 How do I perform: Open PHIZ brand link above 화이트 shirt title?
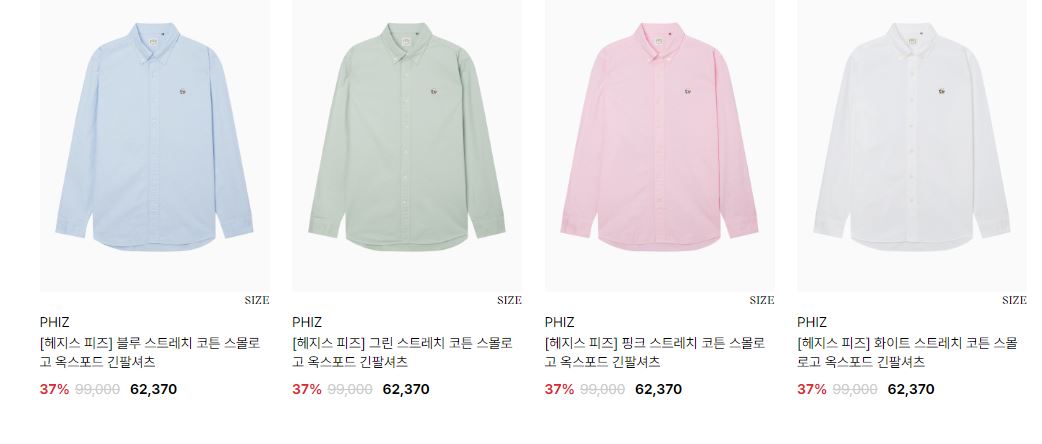(812, 322)
